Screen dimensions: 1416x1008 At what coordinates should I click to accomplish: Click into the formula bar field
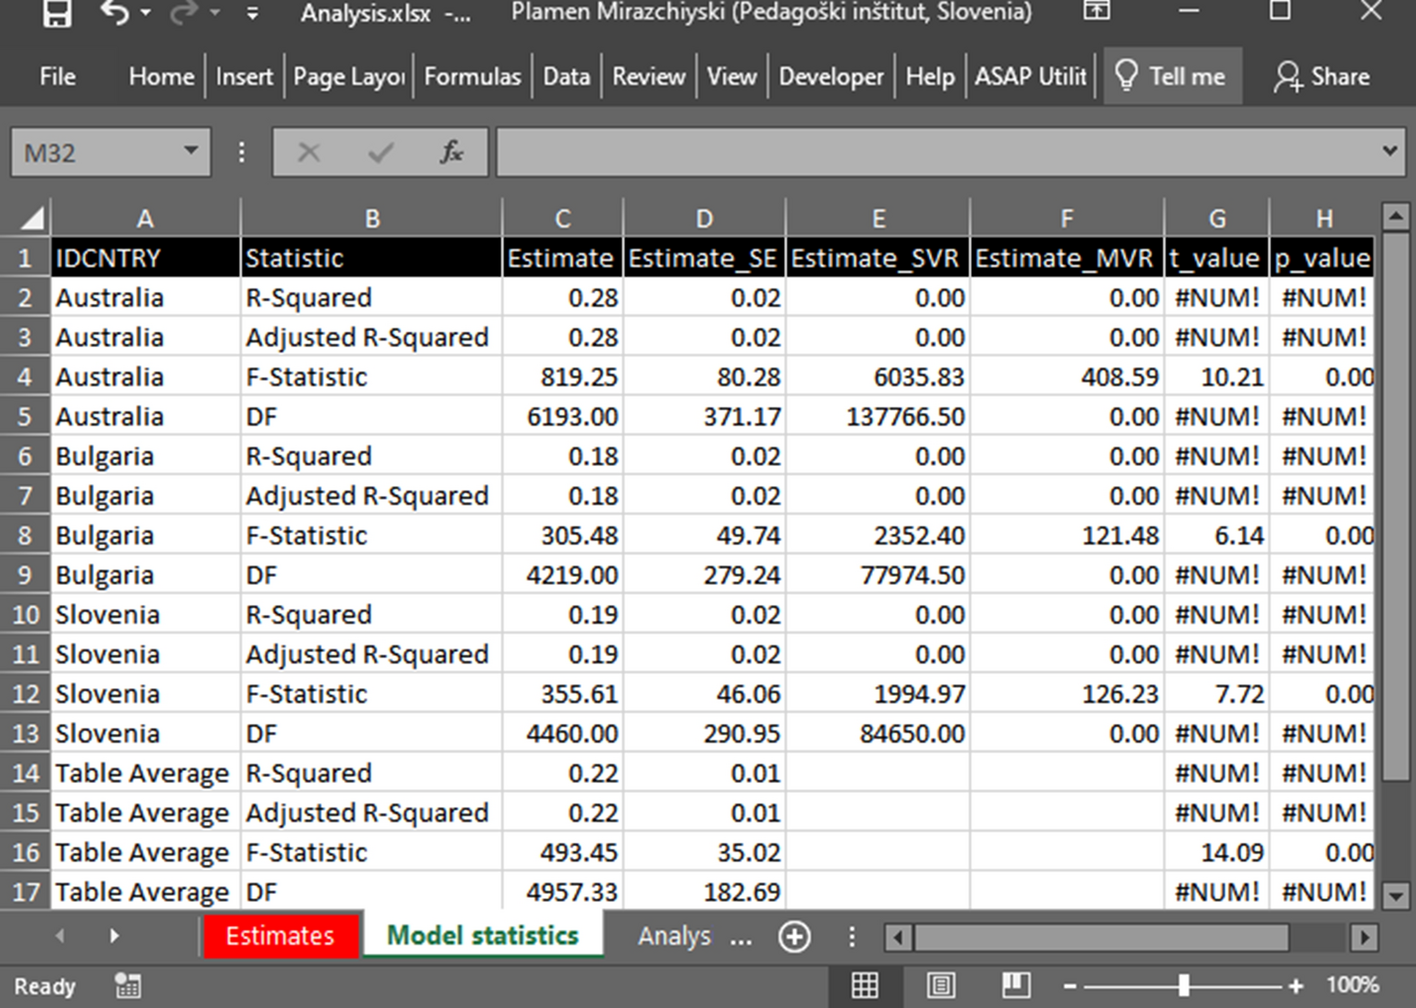coord(935,153)
